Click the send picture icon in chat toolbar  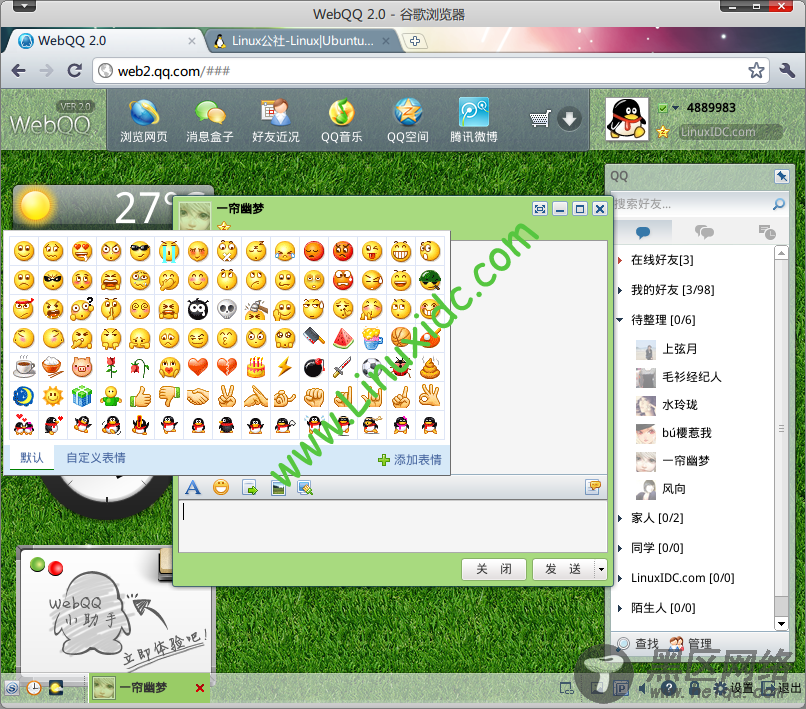pyautogui.click(x=278, y=487)
